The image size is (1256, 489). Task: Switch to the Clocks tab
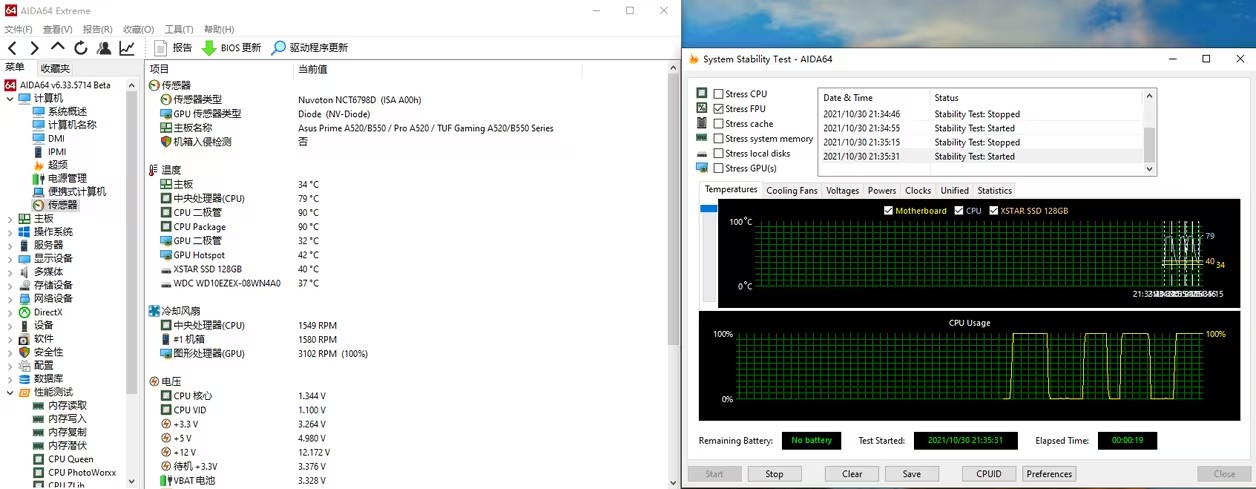(918, 190)
